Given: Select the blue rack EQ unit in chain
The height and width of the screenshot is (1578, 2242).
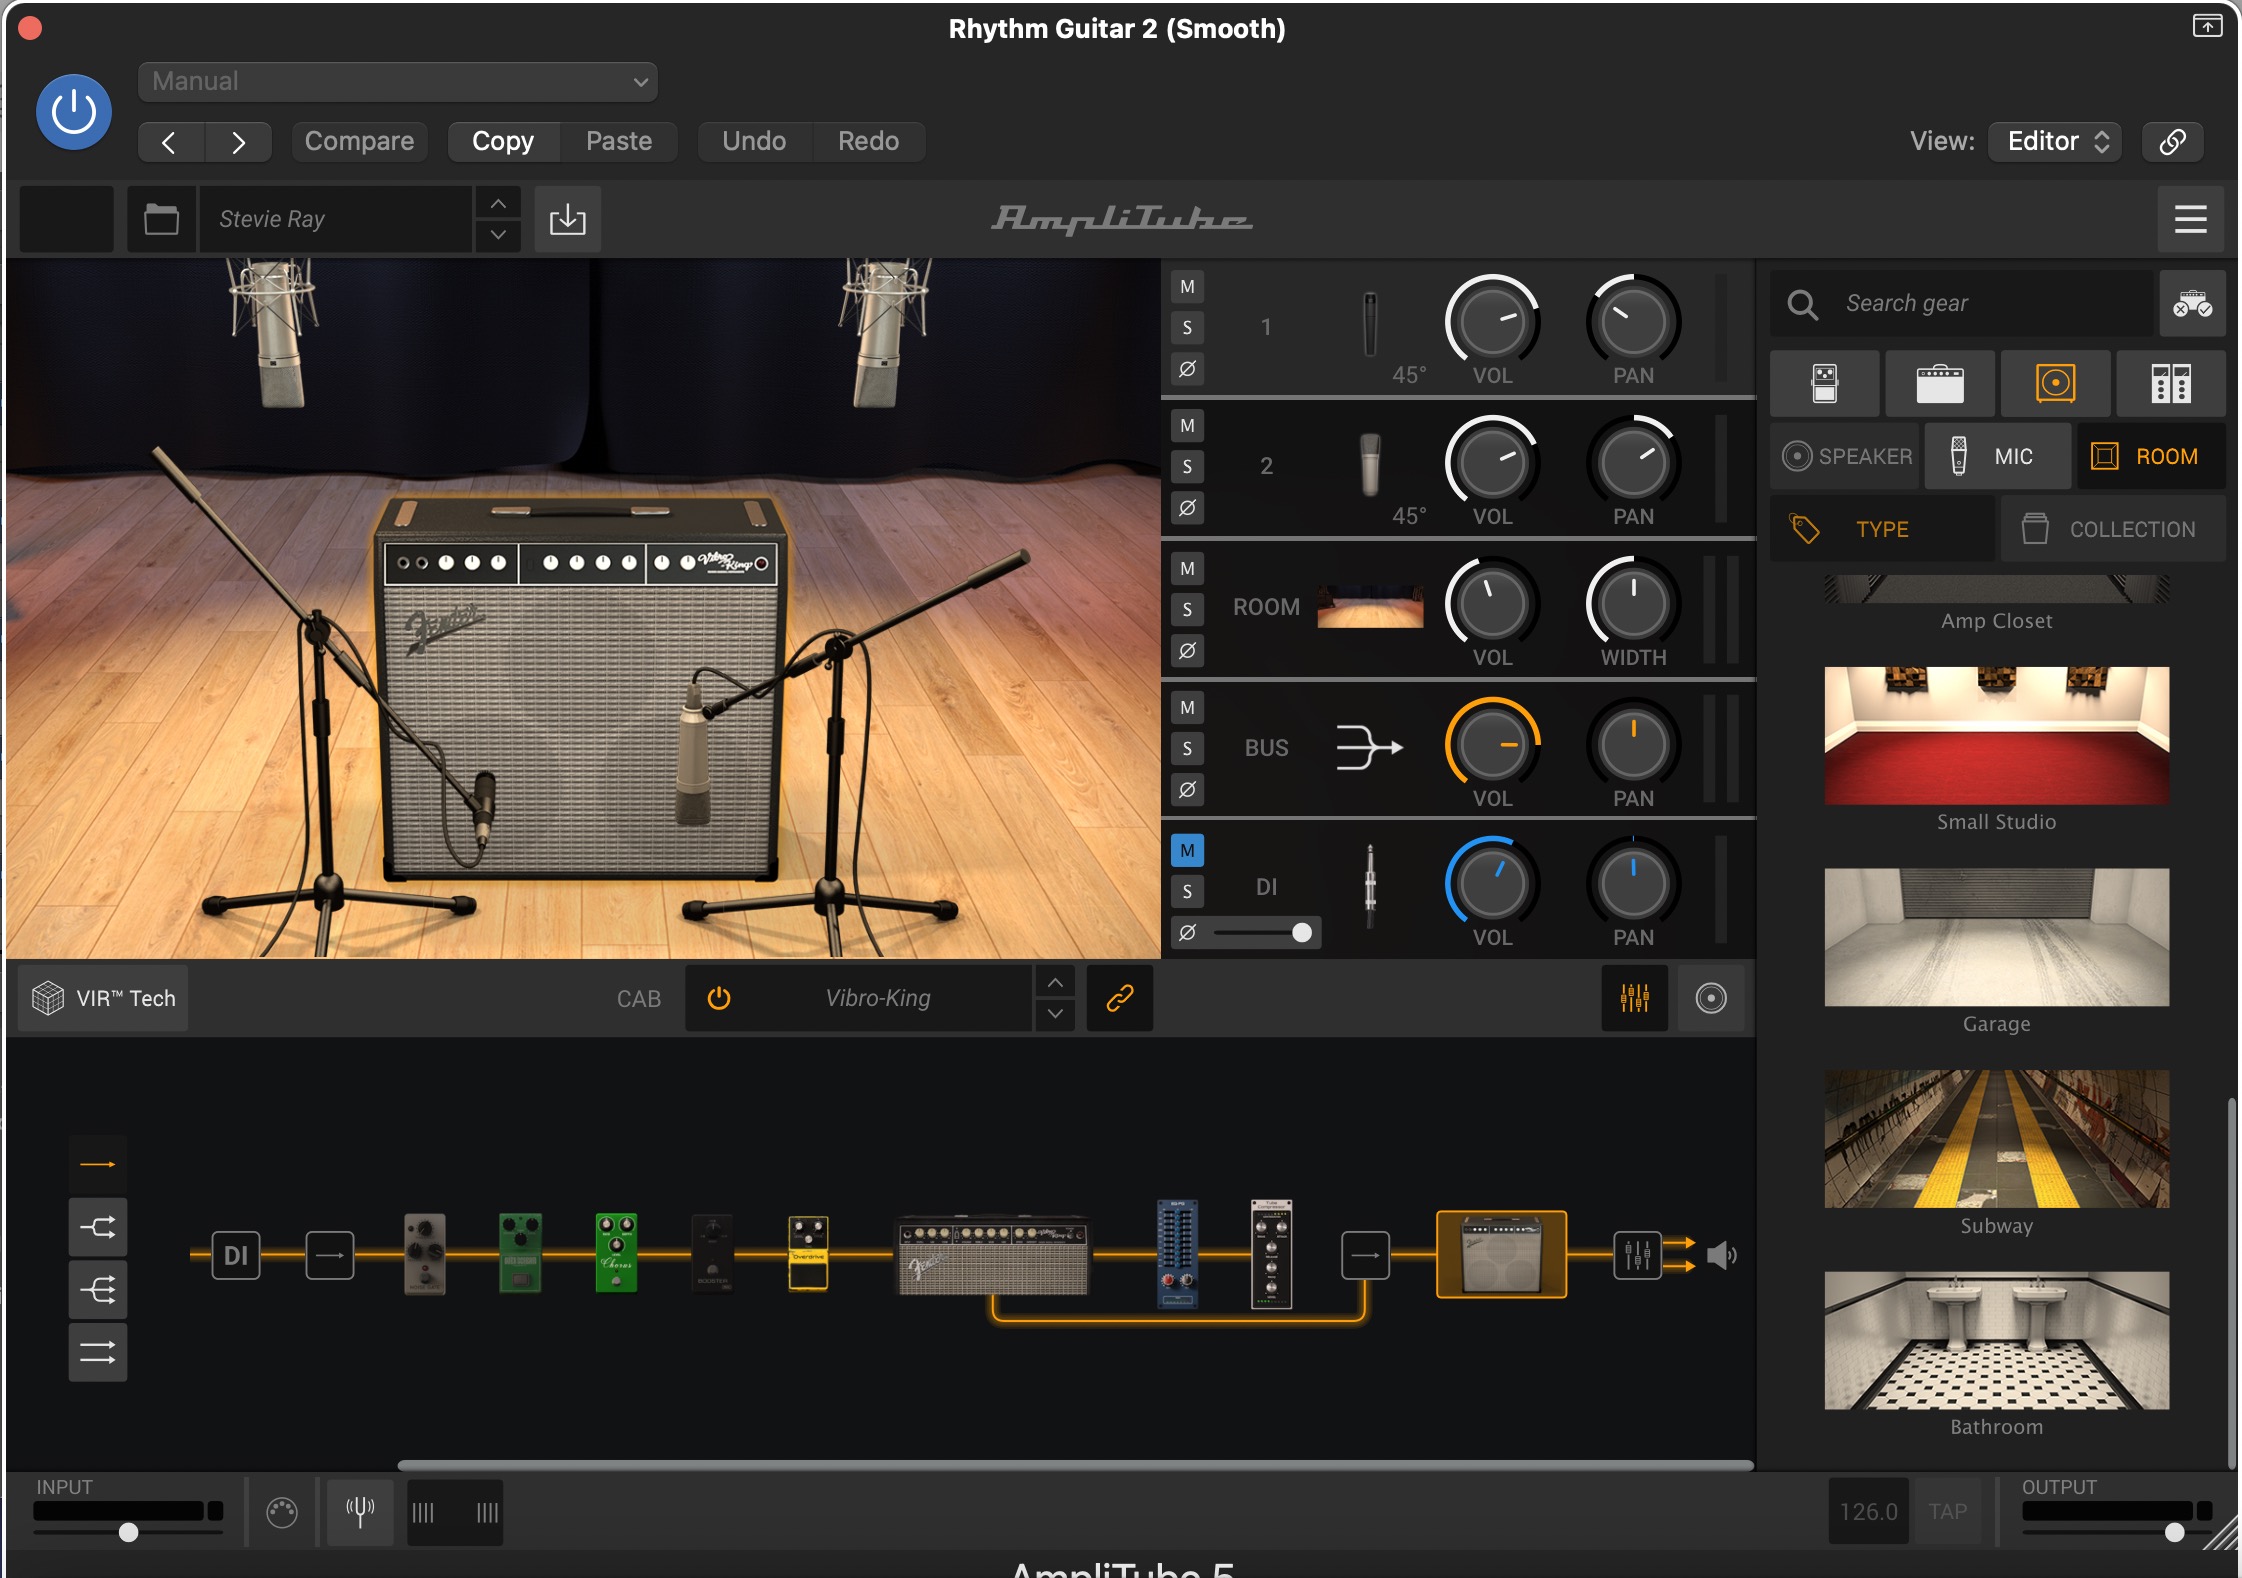Looking at the screenshot, I should tap(1177, 1254).
